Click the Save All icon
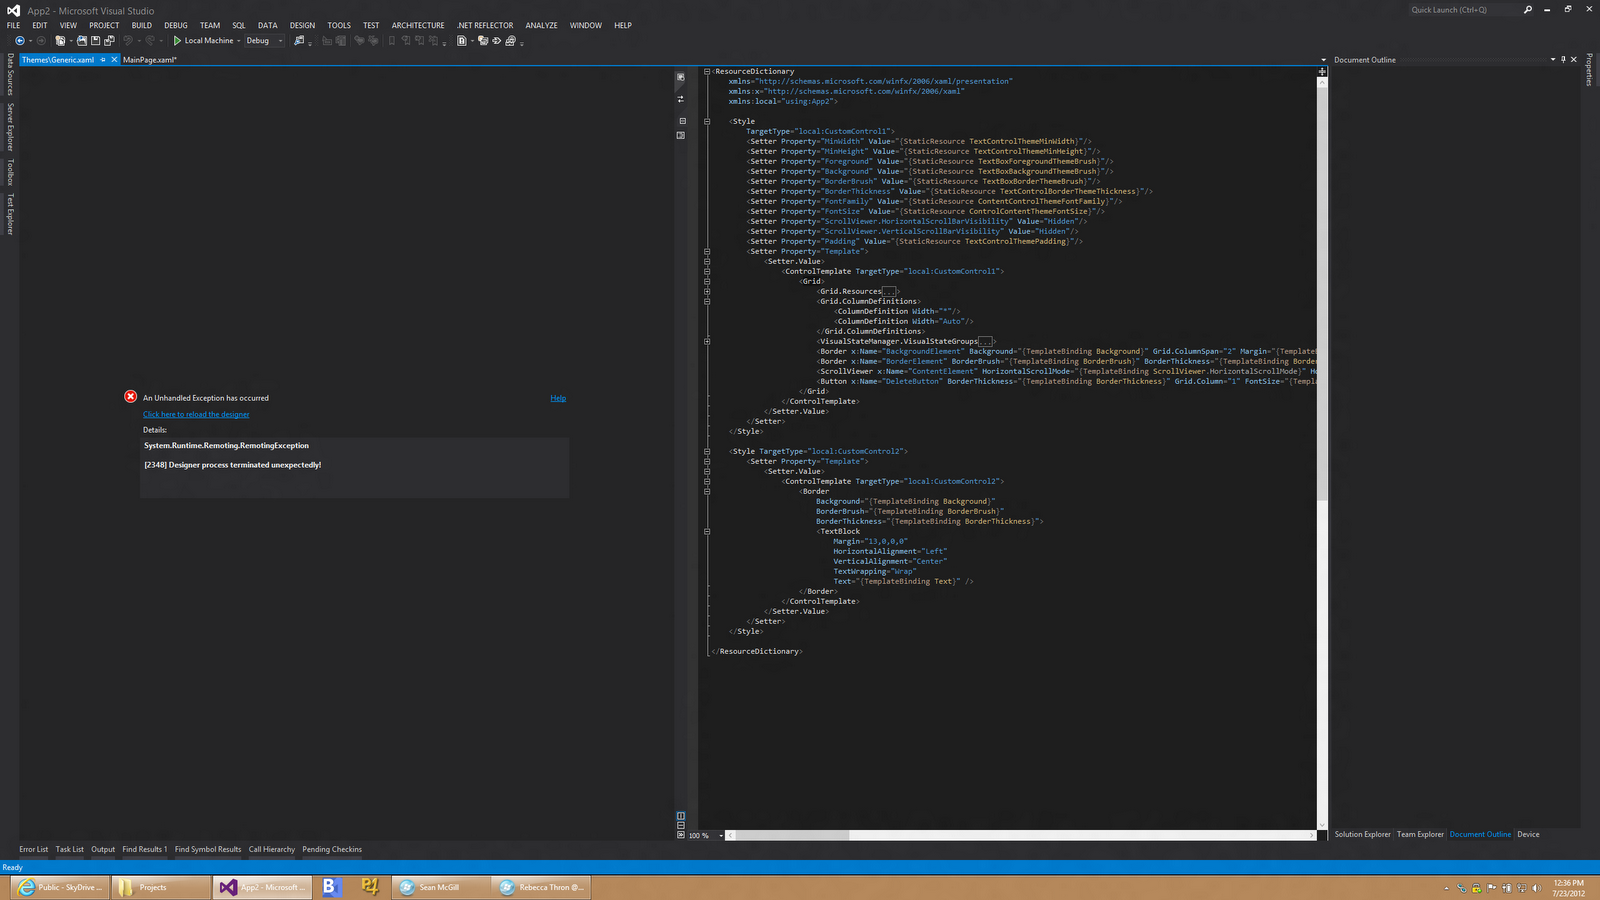 [x=108, y=41]
